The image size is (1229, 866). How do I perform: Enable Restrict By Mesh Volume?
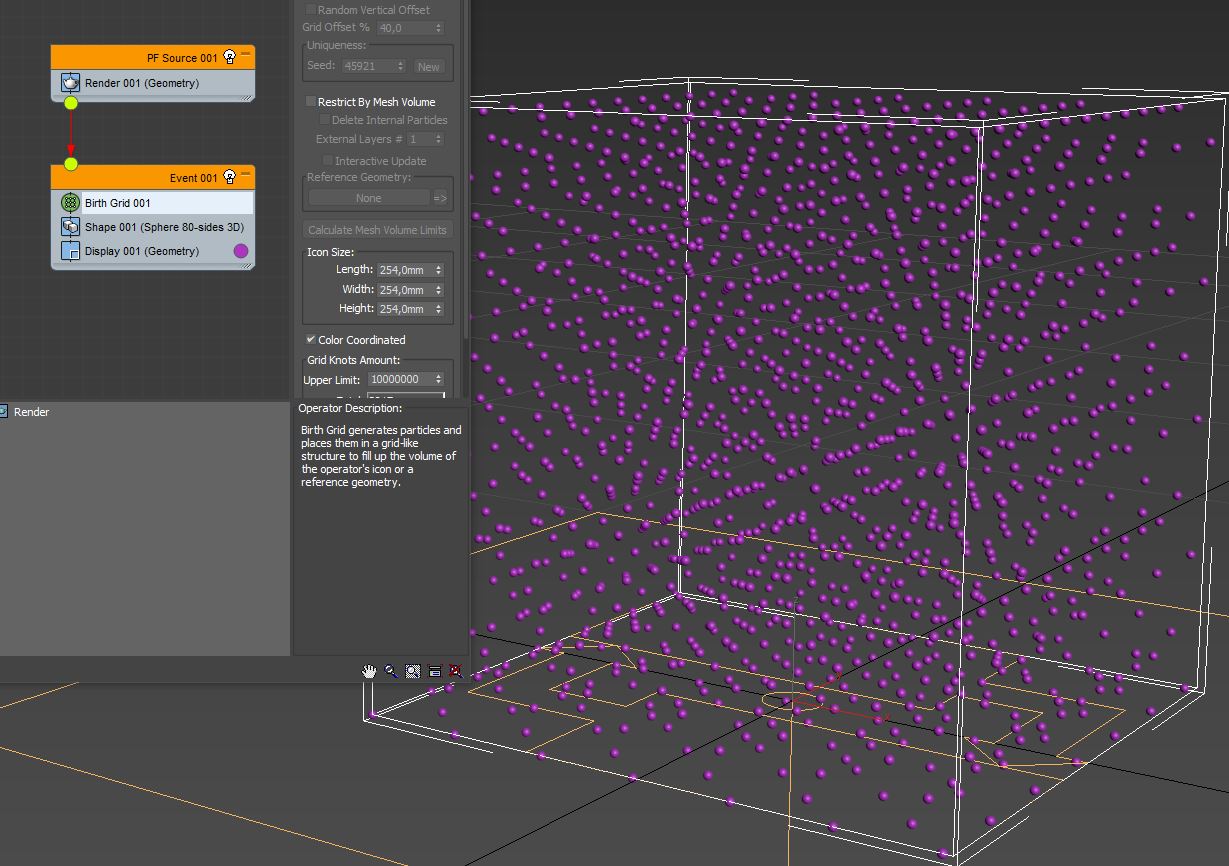[311, 101]
